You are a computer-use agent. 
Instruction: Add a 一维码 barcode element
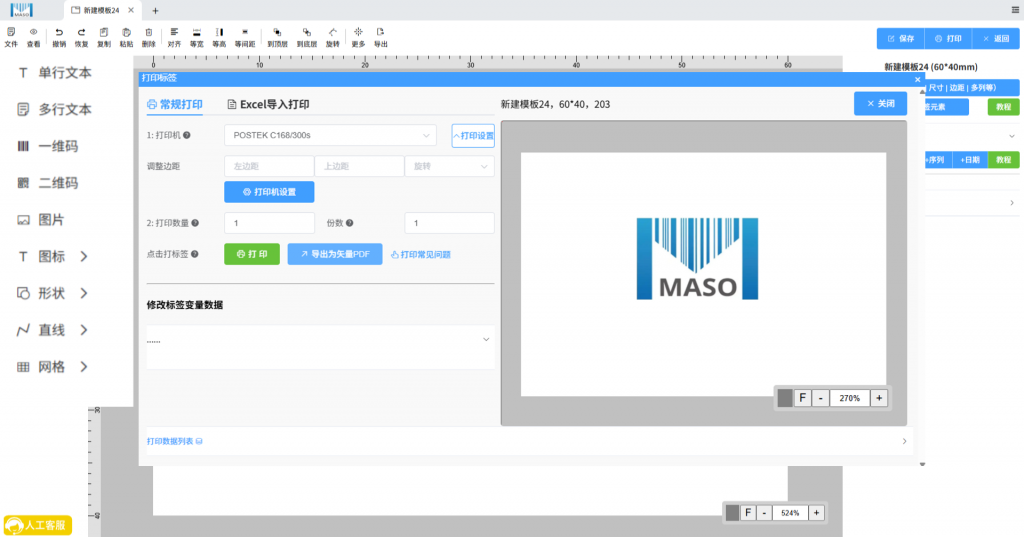48,146
